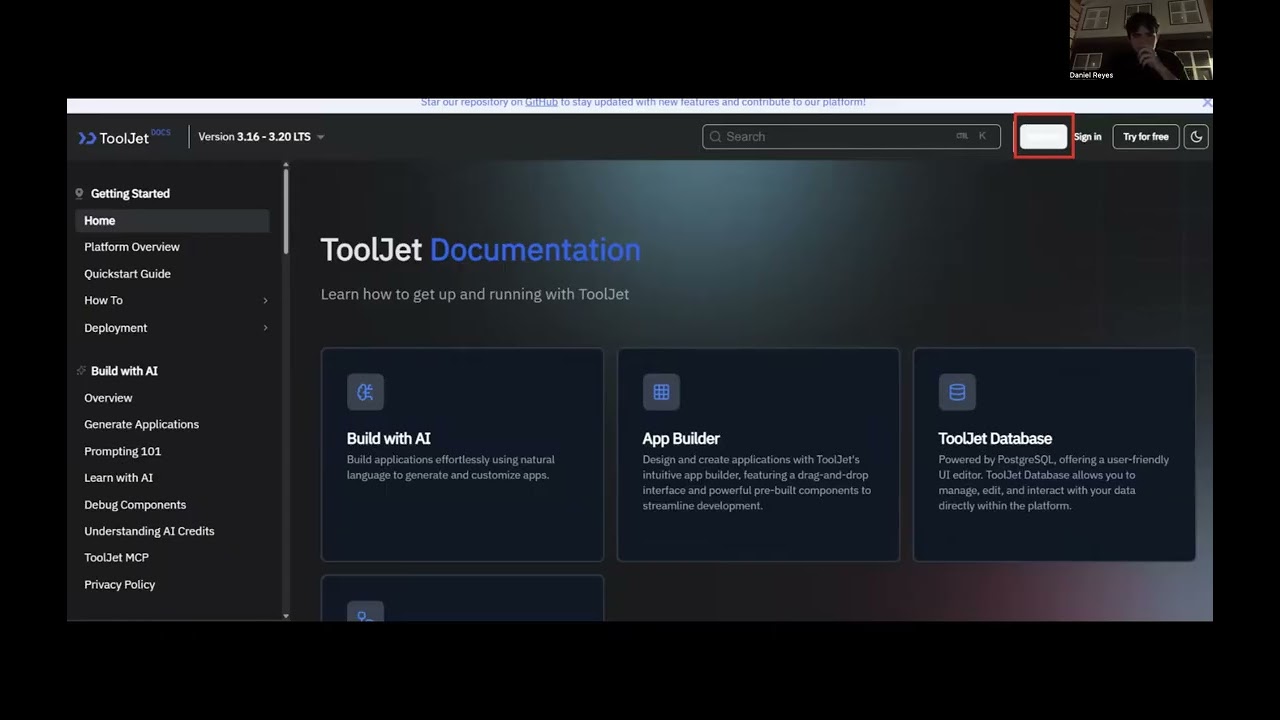Open ToolJet MCP in the sidebar
This screenshot has width=1280, height=720.
point(116,558)
